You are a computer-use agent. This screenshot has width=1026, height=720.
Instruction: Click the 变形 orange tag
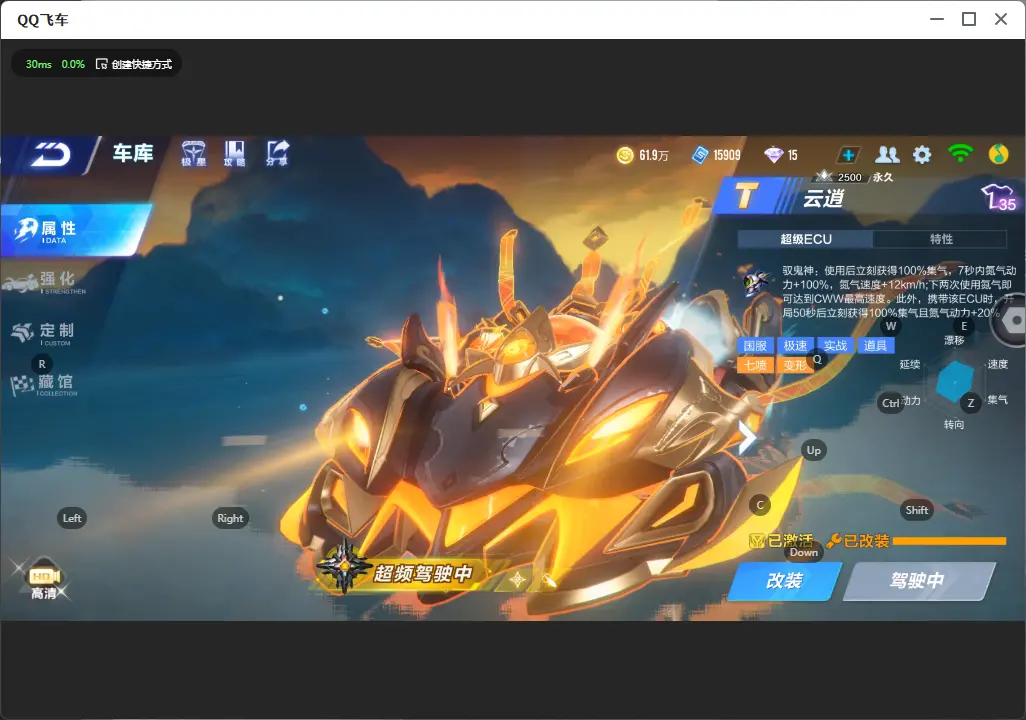(x=795, y=365)
